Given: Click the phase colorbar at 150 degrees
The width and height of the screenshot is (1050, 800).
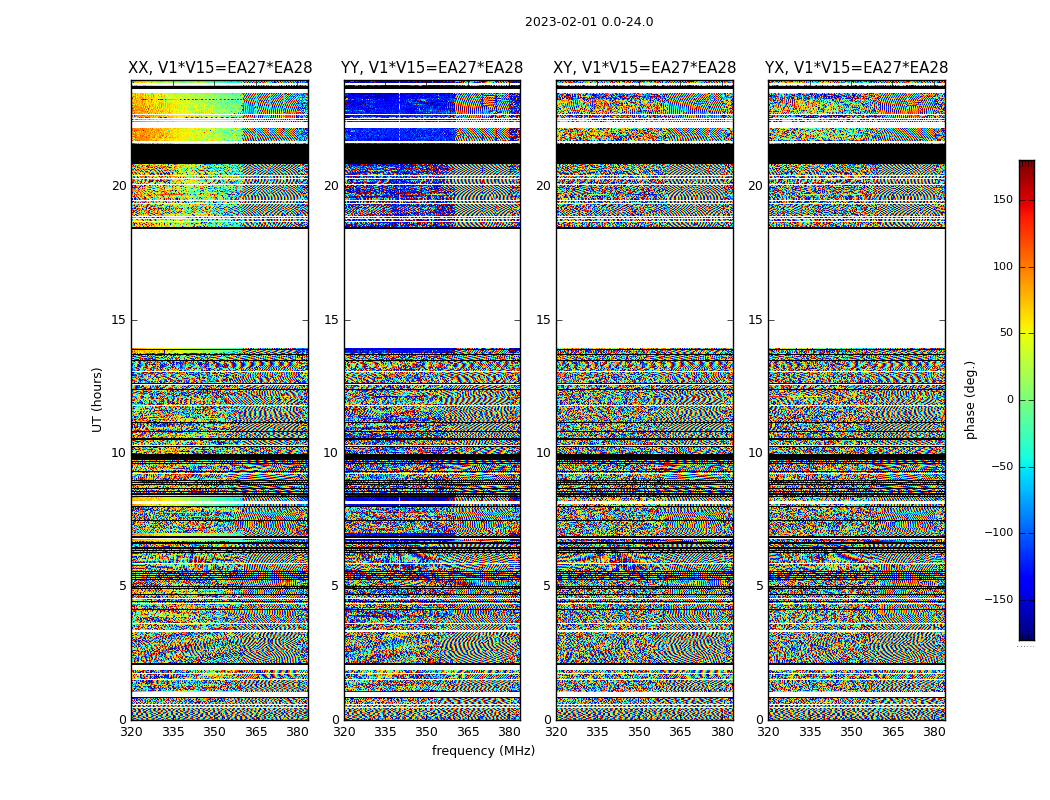Looking at the screenshot, I should (x=1027, y=199).
